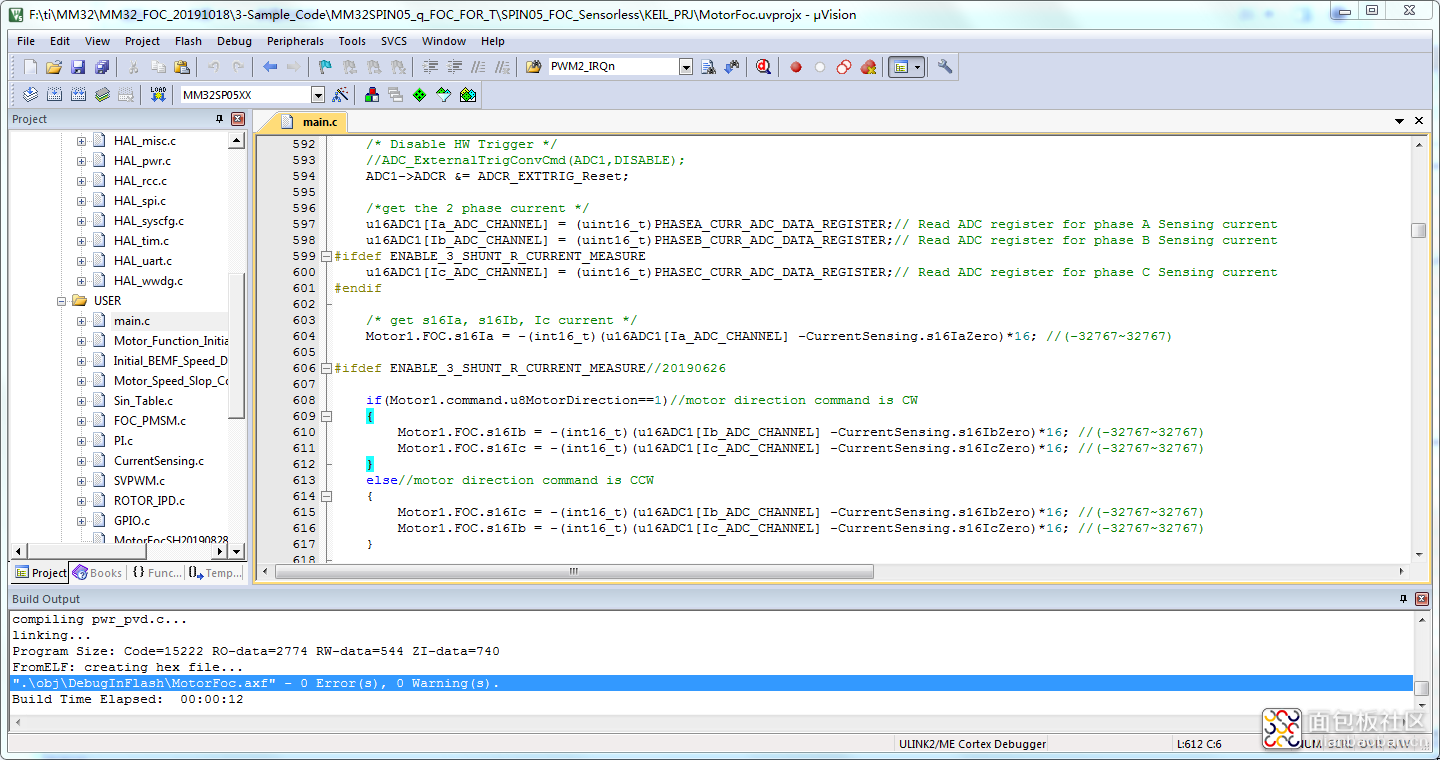The height and width of the screenshot is (760, 1440).
Task: Click the 'Program Size: Code=15222' output line
Action: 255,651
